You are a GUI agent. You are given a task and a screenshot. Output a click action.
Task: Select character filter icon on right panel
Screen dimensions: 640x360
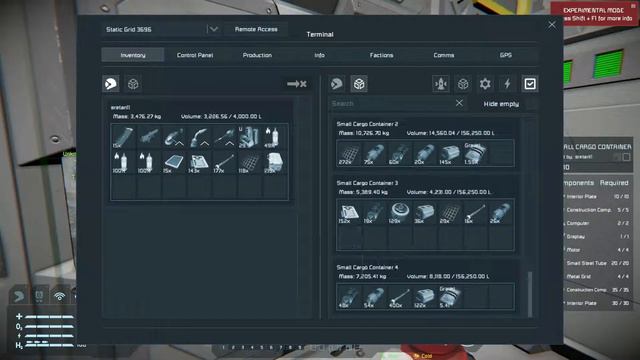tap(337, 84)
